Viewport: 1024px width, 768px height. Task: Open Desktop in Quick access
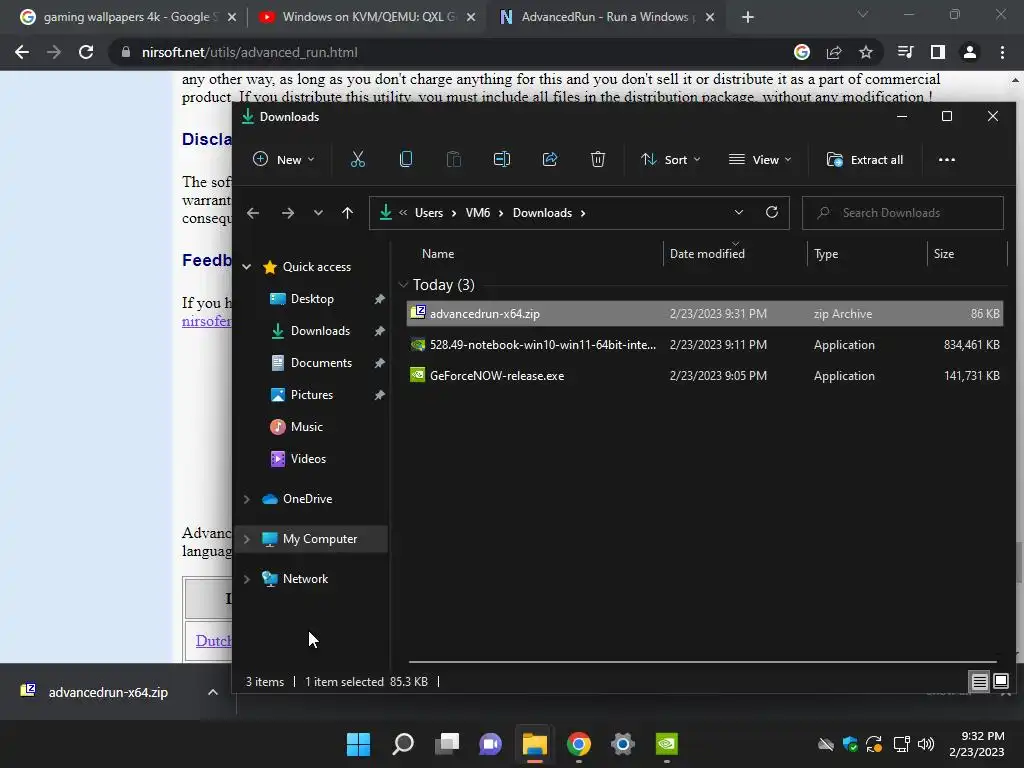click(312, 298)
